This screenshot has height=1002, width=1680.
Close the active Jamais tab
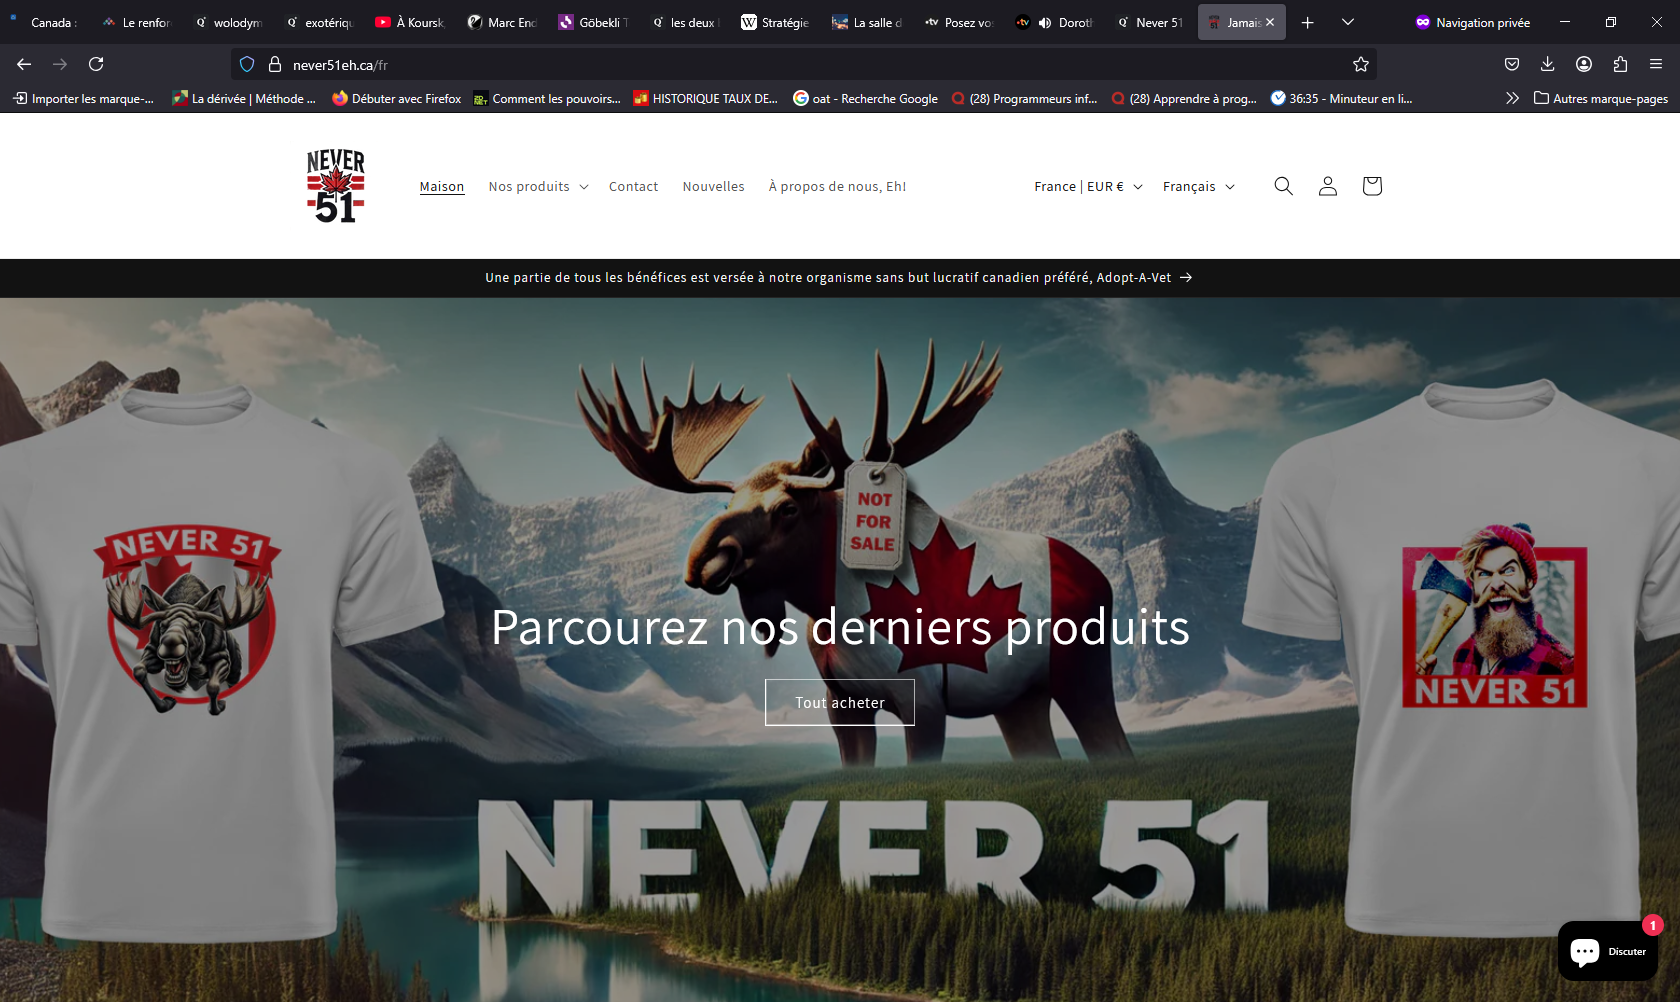coord(1270,22)
